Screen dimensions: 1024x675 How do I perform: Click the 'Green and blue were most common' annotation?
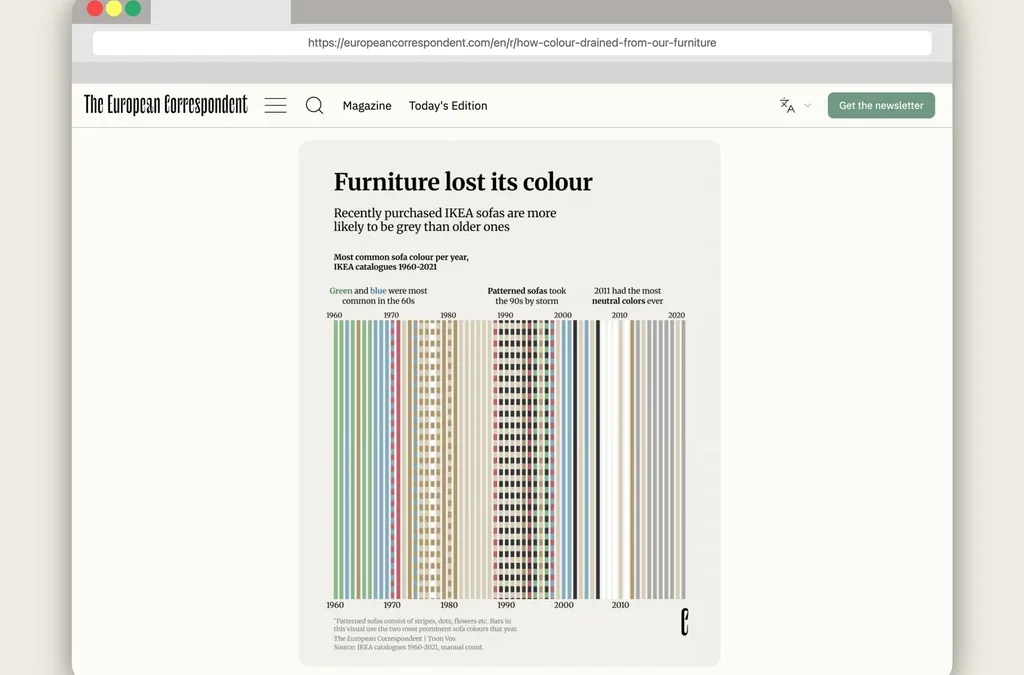[378, 296]
